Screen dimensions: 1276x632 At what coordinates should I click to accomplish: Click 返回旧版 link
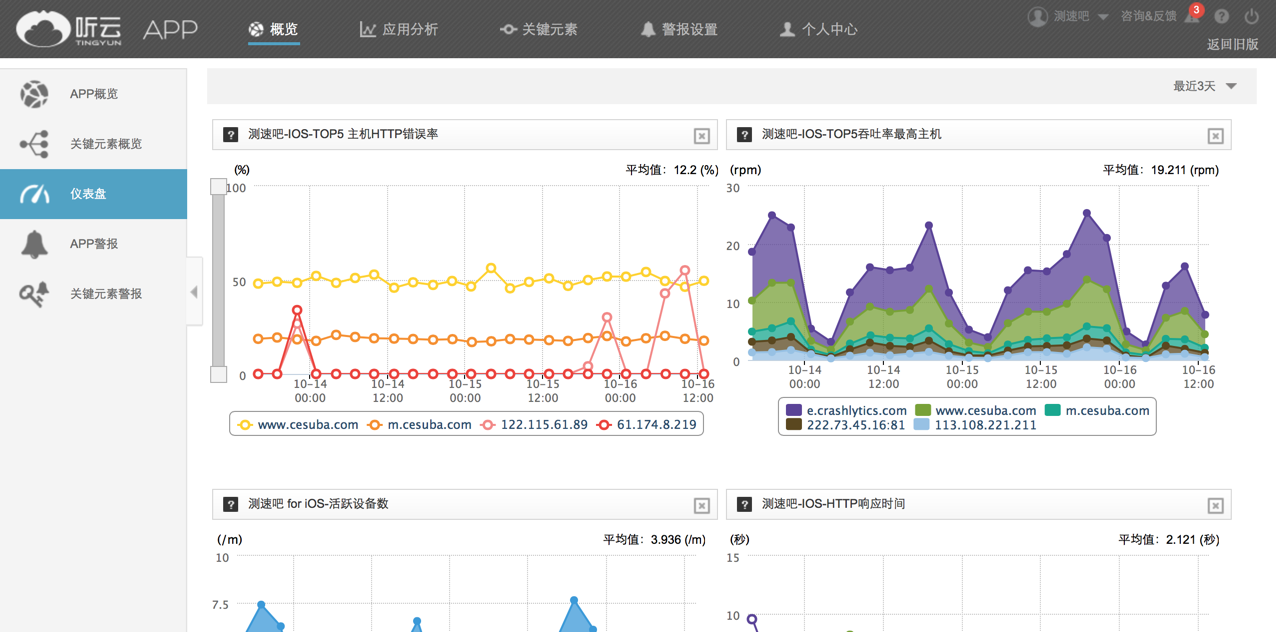tap(1232, 44)
